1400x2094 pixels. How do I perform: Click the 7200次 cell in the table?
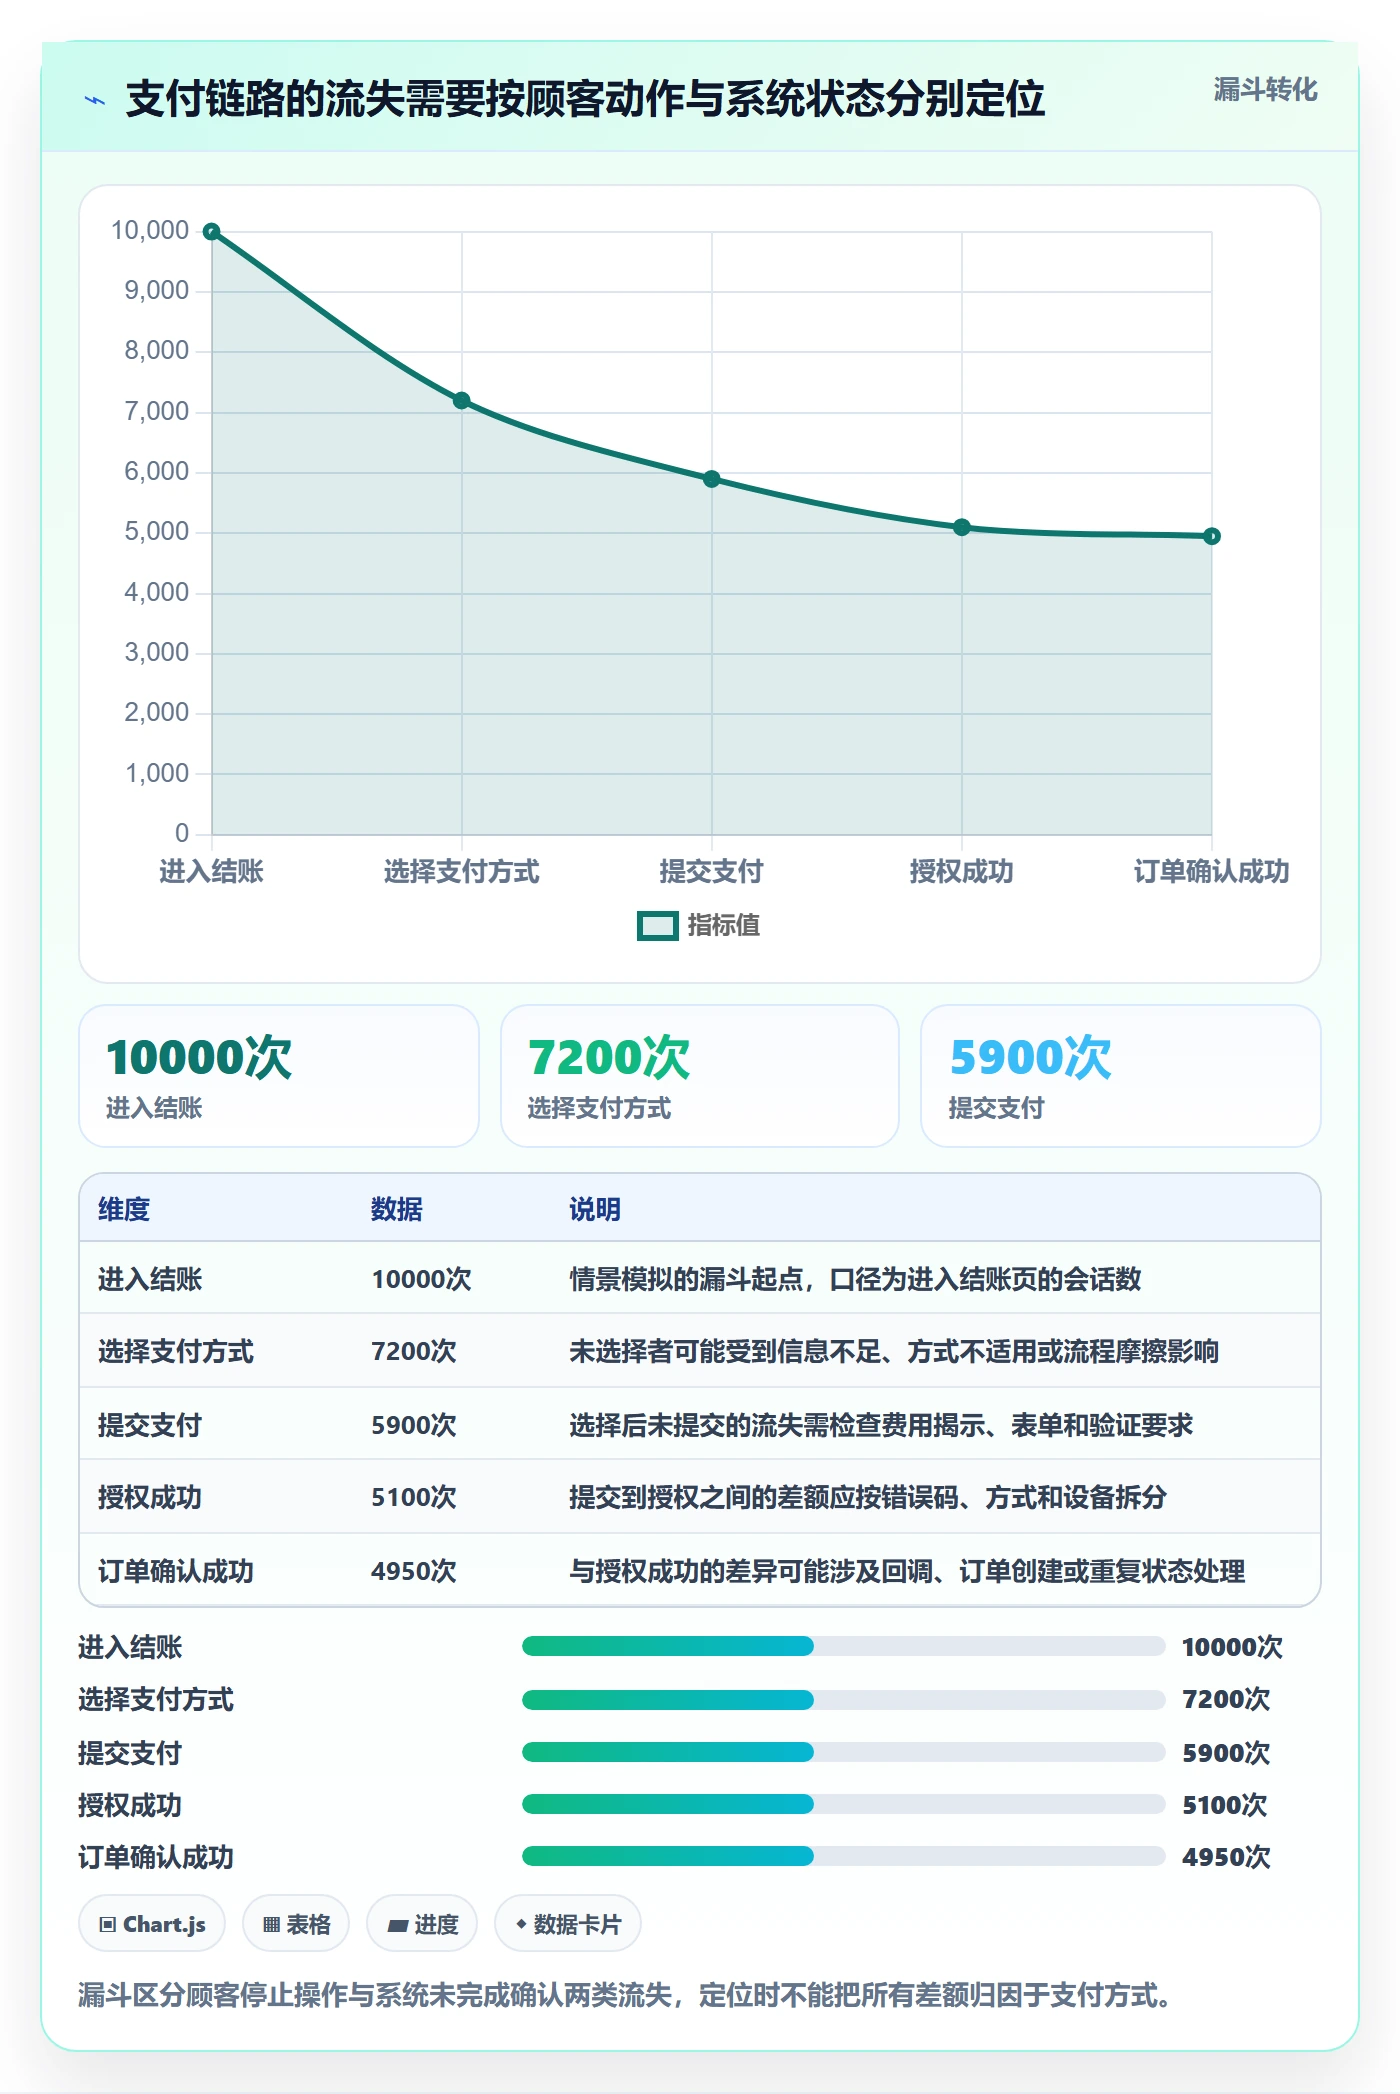(414, 1351)
